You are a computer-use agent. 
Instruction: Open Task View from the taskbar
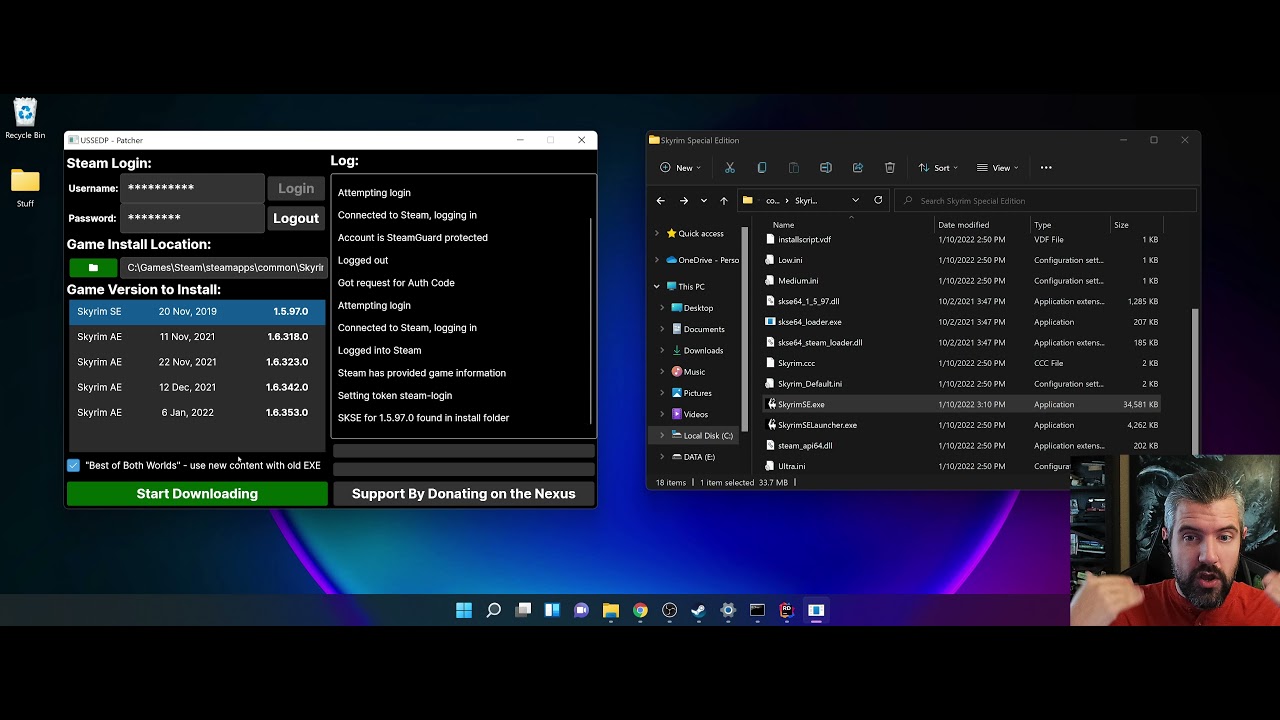pyautogui.click(x=523, y=610)
